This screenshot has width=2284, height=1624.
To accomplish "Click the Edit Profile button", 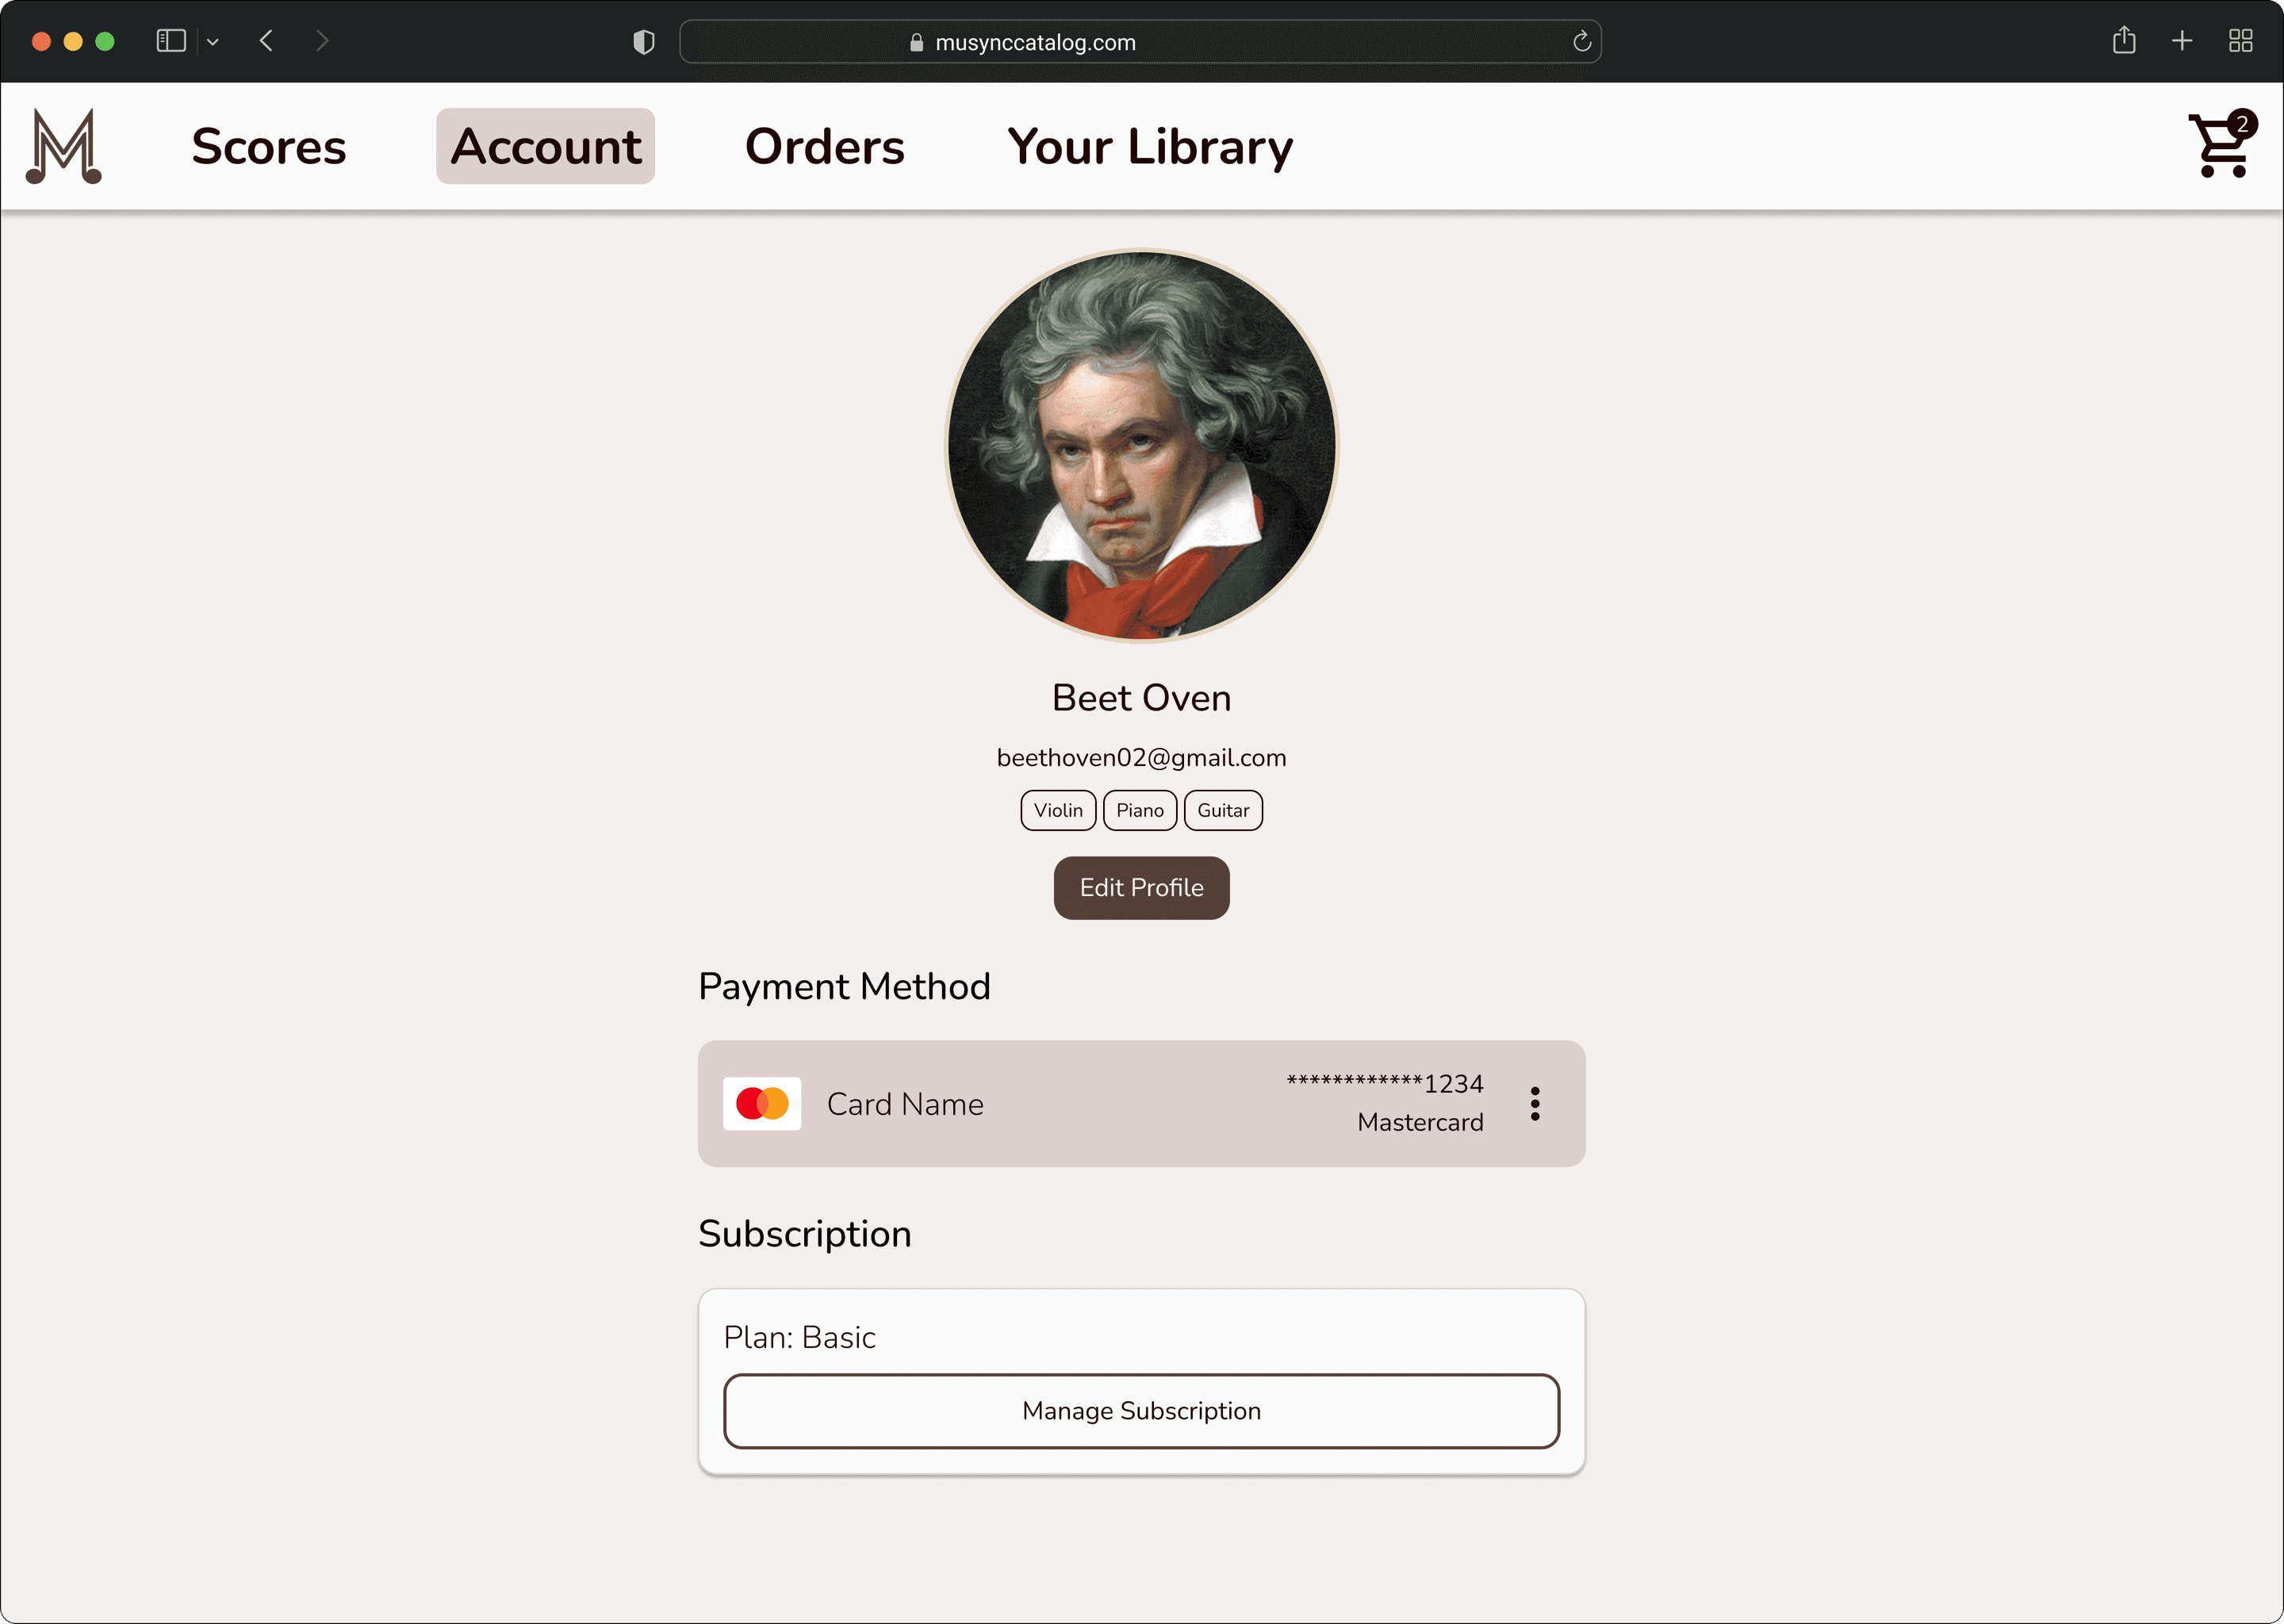I will pos(1141,888).
